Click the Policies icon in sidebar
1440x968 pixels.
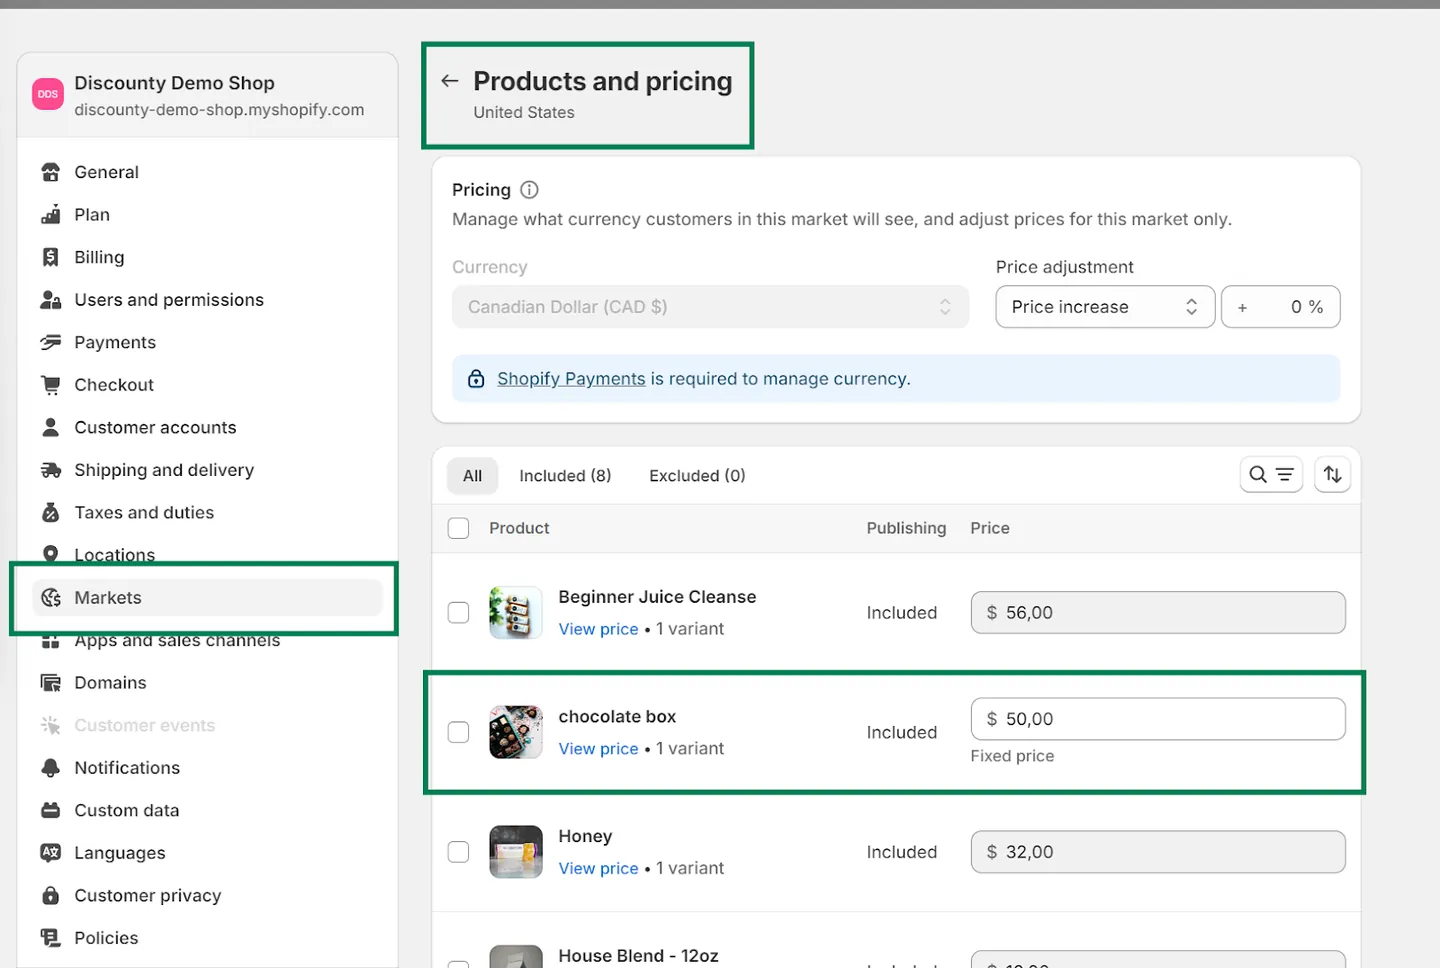pos(50,938)
